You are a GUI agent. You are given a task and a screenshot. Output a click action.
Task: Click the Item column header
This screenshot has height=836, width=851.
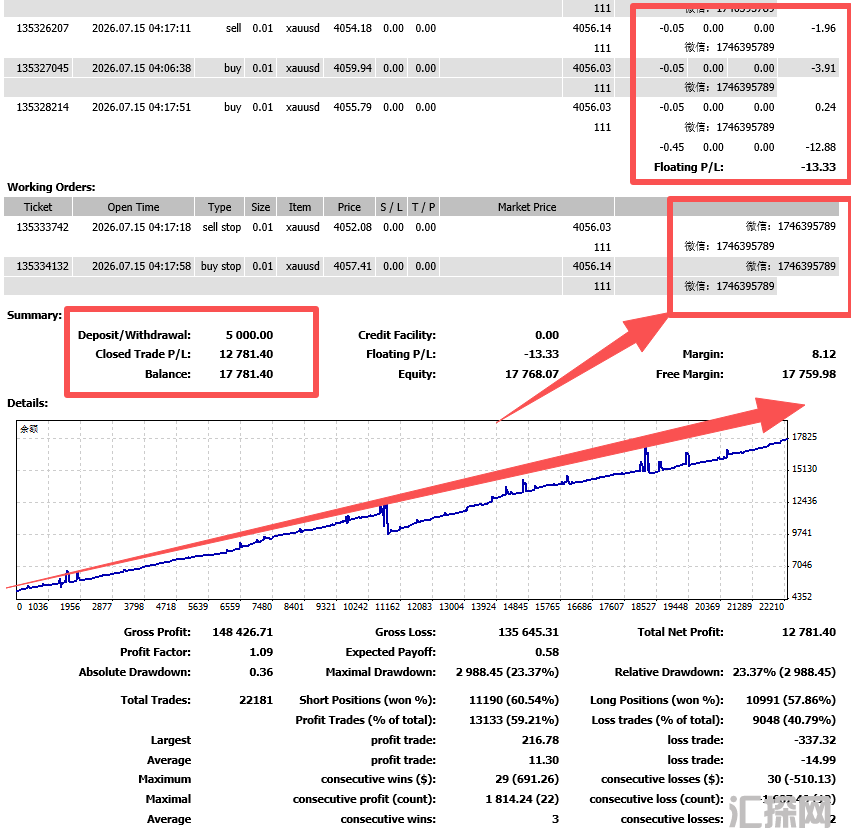[300, 207]
